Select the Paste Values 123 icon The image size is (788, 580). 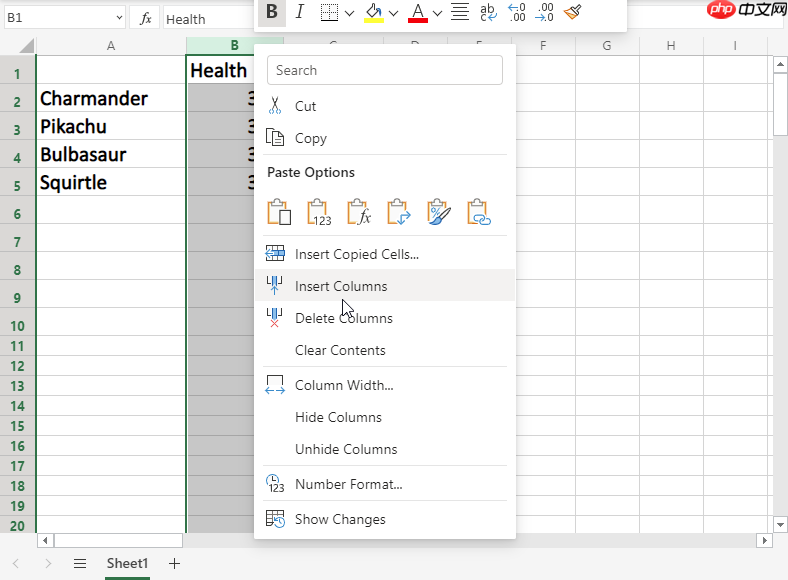click(x=319, y=212)
